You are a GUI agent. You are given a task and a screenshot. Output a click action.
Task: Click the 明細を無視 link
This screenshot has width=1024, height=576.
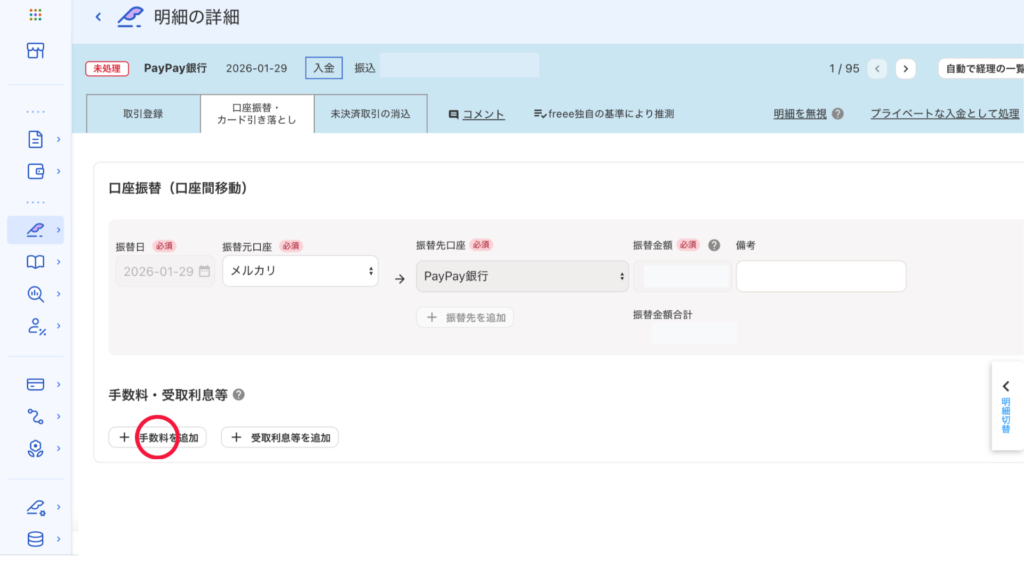pos(800,114)
